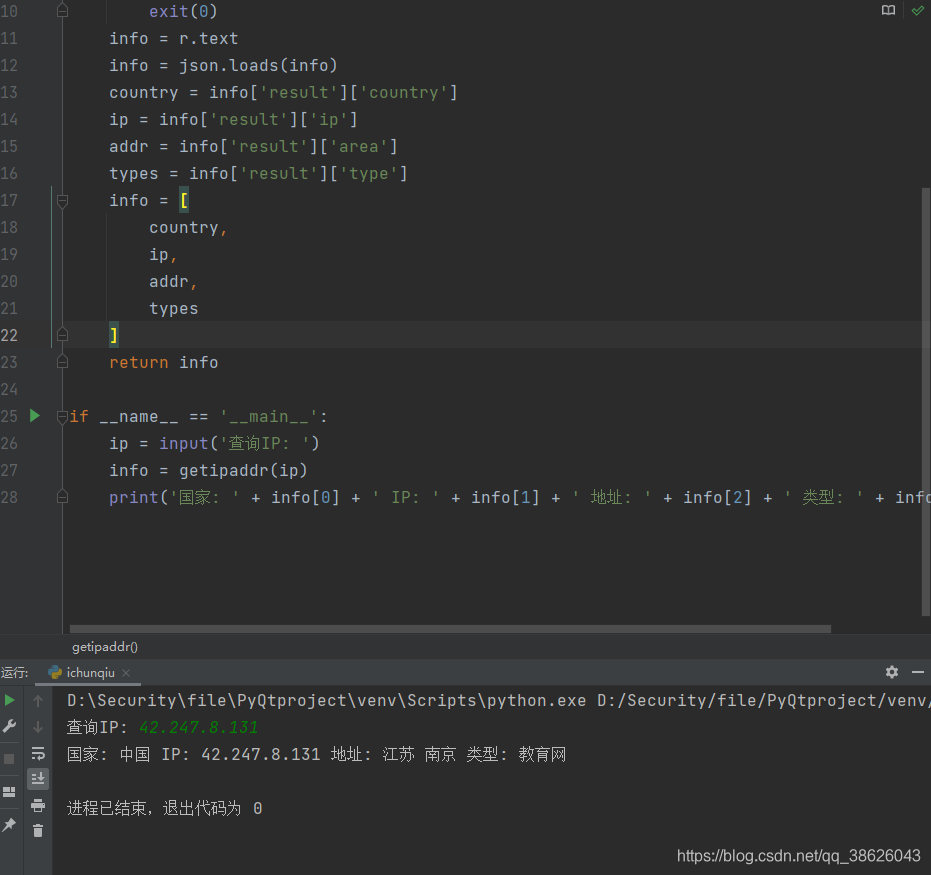The width and height of the screenshot is (931, 875).
Task: Open run configuration wrench icon
Action: 10,726
